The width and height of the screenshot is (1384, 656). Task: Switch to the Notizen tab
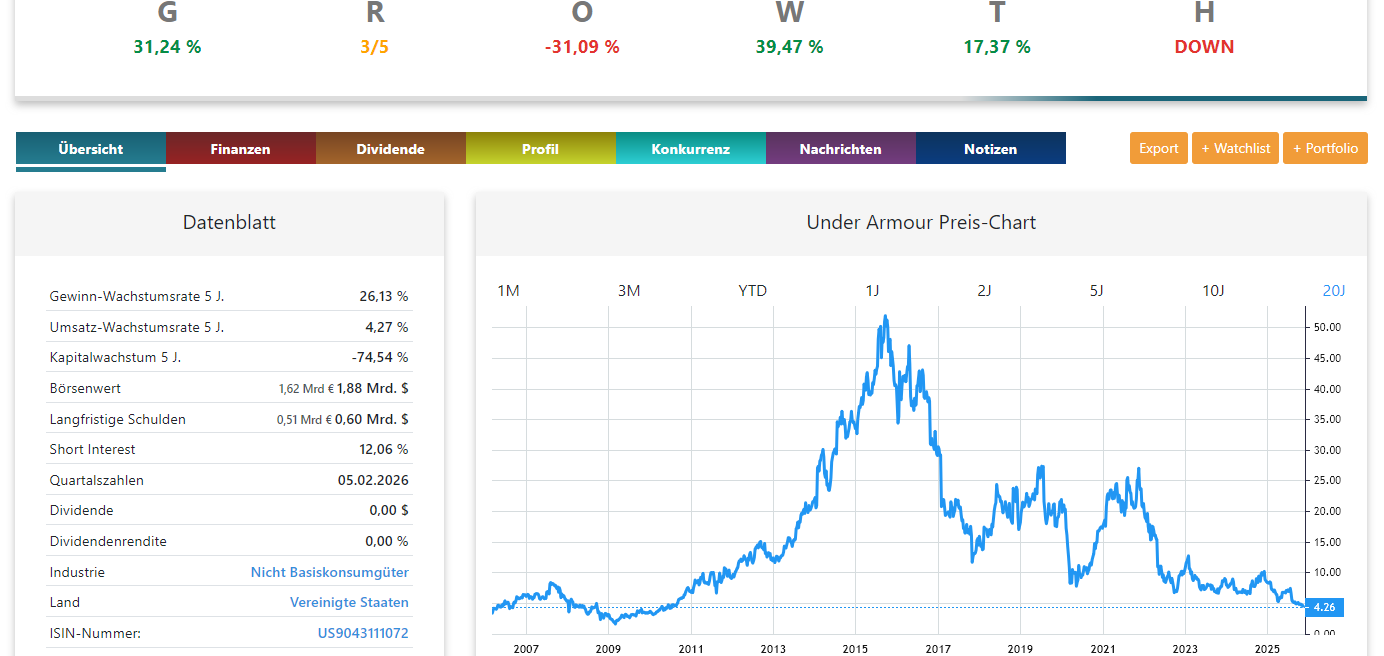990,148
